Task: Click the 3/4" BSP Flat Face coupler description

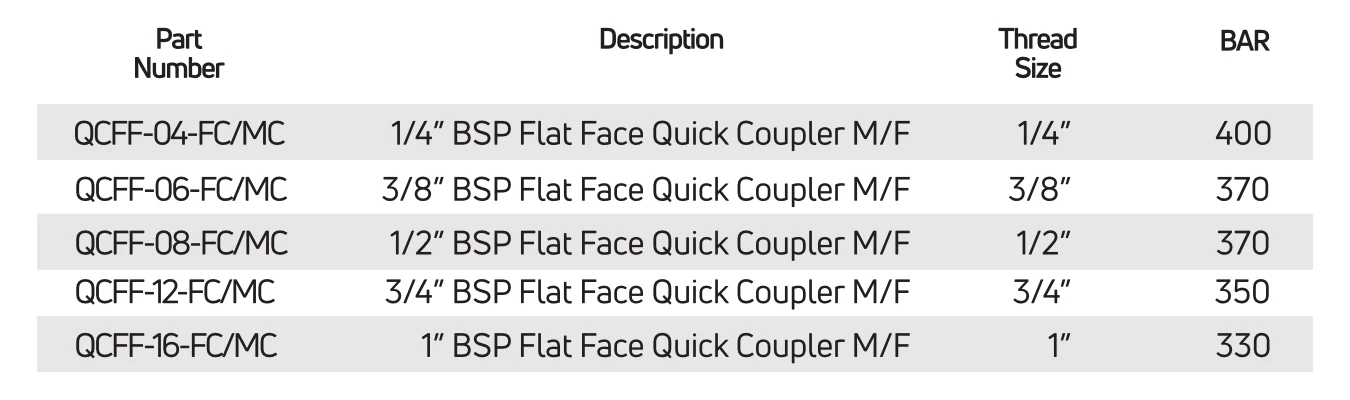Action: (x=647, y=292)
